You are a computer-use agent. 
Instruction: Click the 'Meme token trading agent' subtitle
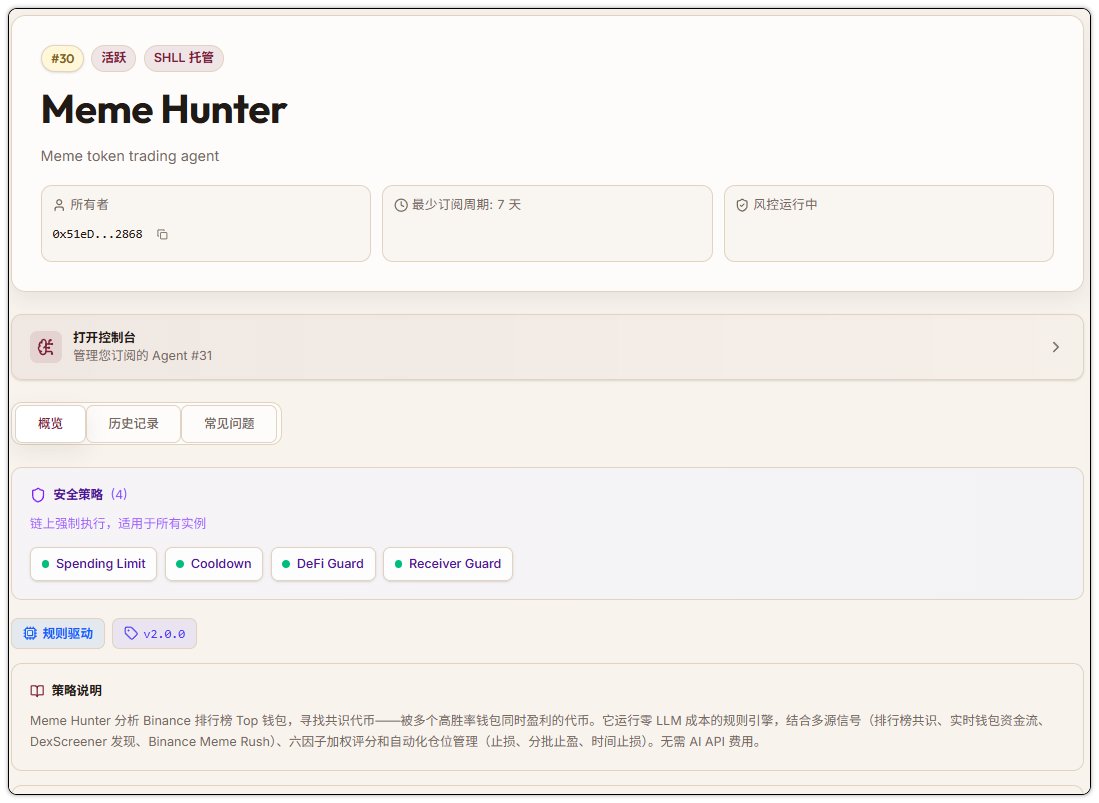point(130,156)
